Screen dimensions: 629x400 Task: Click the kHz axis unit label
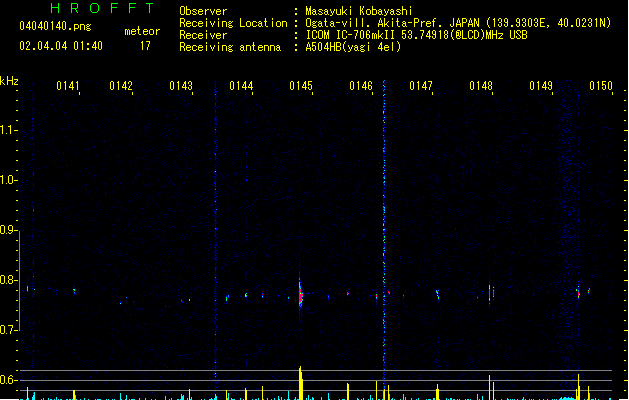9,81
